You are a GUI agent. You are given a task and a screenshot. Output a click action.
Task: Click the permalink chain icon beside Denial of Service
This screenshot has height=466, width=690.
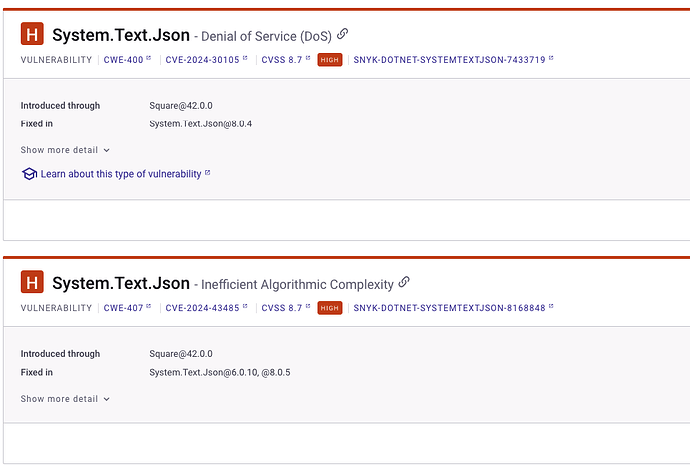click(343, 35)
